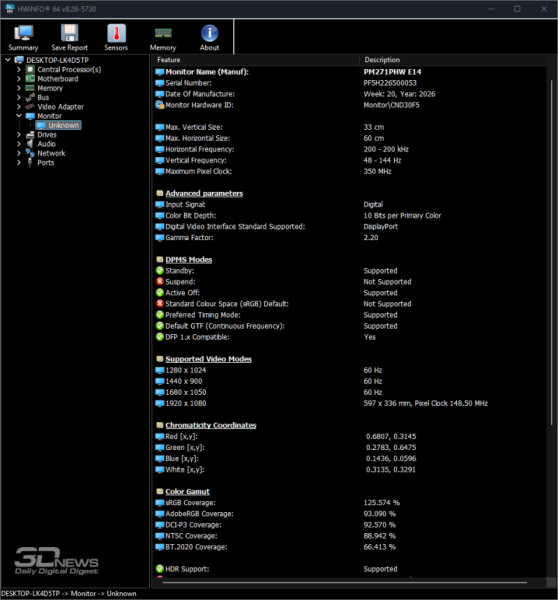Select the Ports tree icon
The width and height of the screenshot is (558, 600).
[30, 162]
